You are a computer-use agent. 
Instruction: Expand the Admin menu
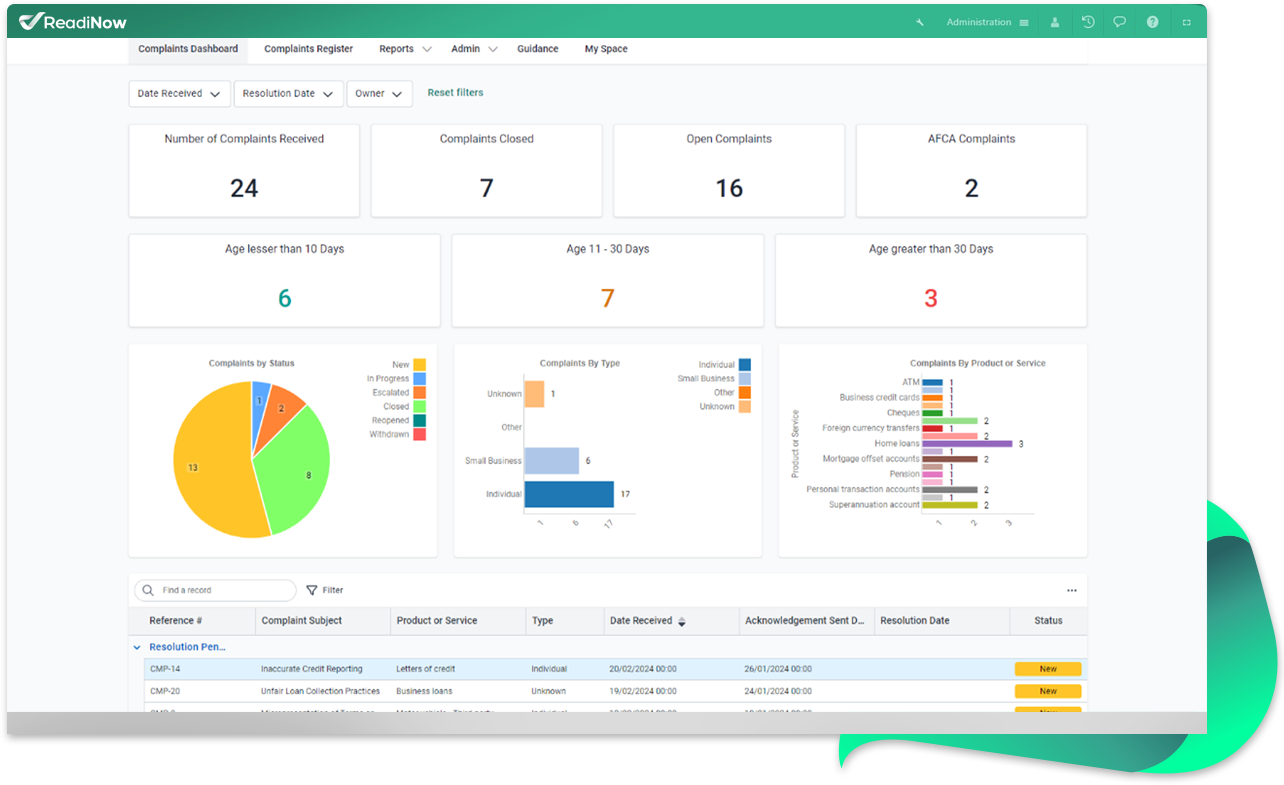tap(474, 49)
